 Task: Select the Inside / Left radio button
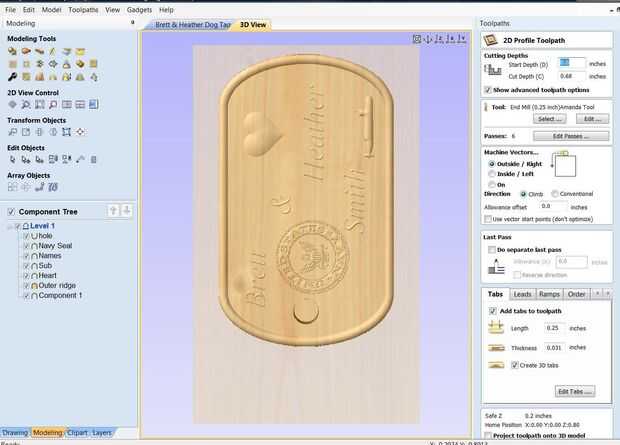(x=491, y=174)
